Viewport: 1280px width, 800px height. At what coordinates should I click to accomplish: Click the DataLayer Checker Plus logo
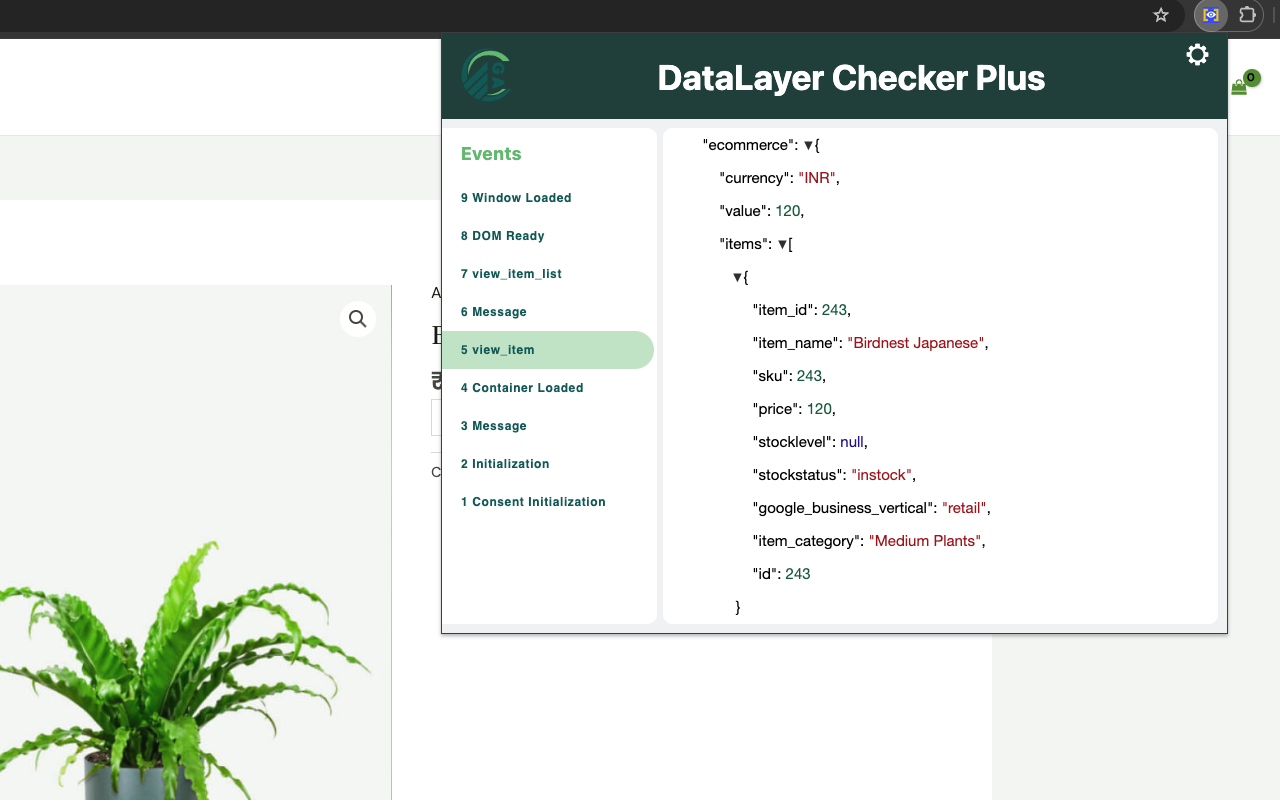tap(487, 75)
